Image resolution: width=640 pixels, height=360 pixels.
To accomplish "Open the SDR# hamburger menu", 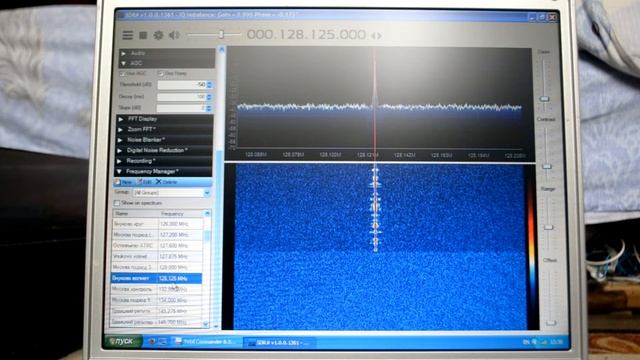I will click(128, 36).
